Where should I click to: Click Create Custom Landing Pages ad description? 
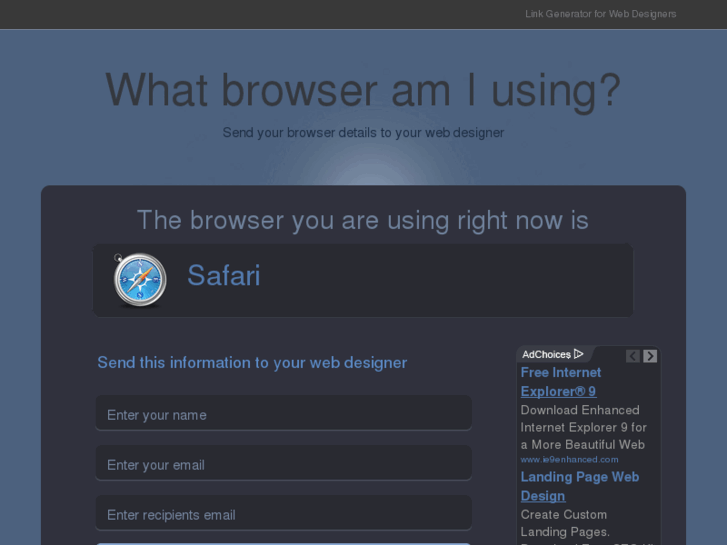coord(565,523)
